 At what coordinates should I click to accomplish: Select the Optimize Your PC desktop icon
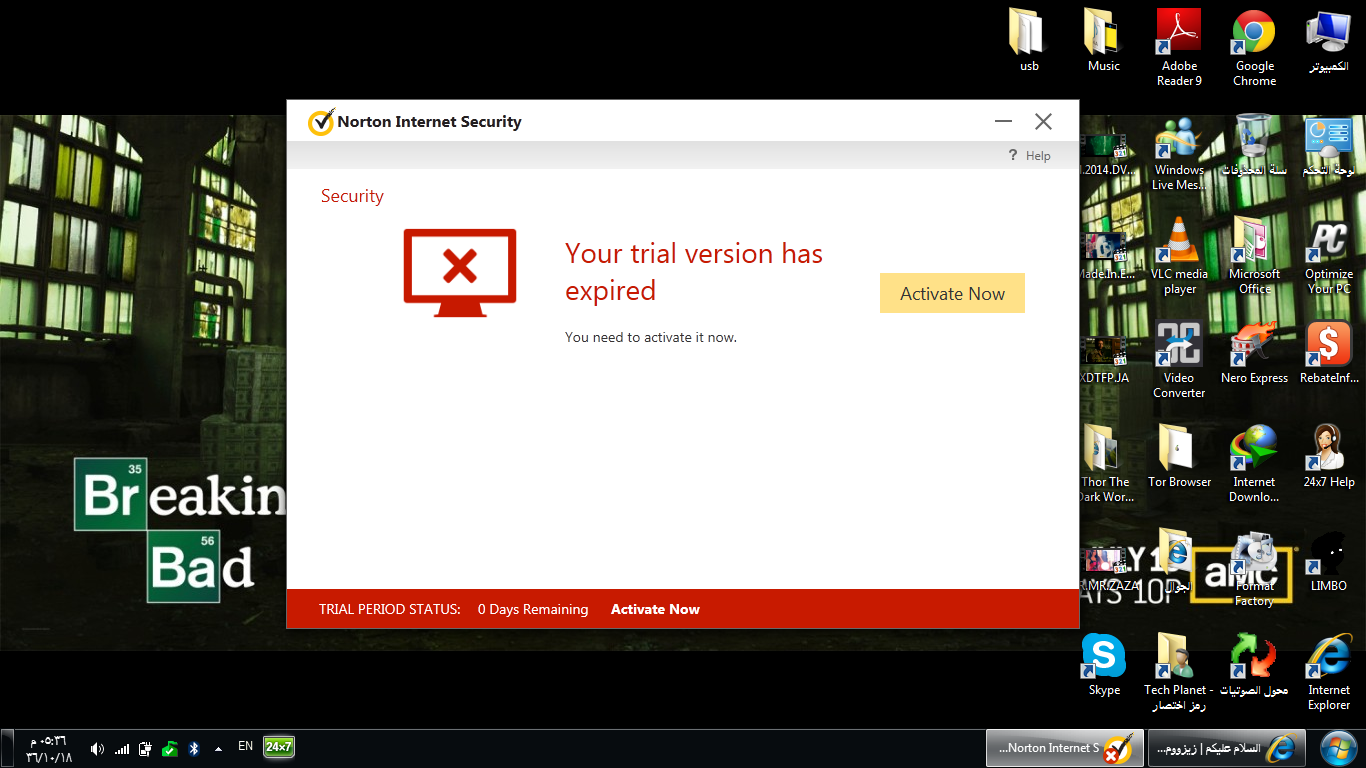[x=1329, y=257]
